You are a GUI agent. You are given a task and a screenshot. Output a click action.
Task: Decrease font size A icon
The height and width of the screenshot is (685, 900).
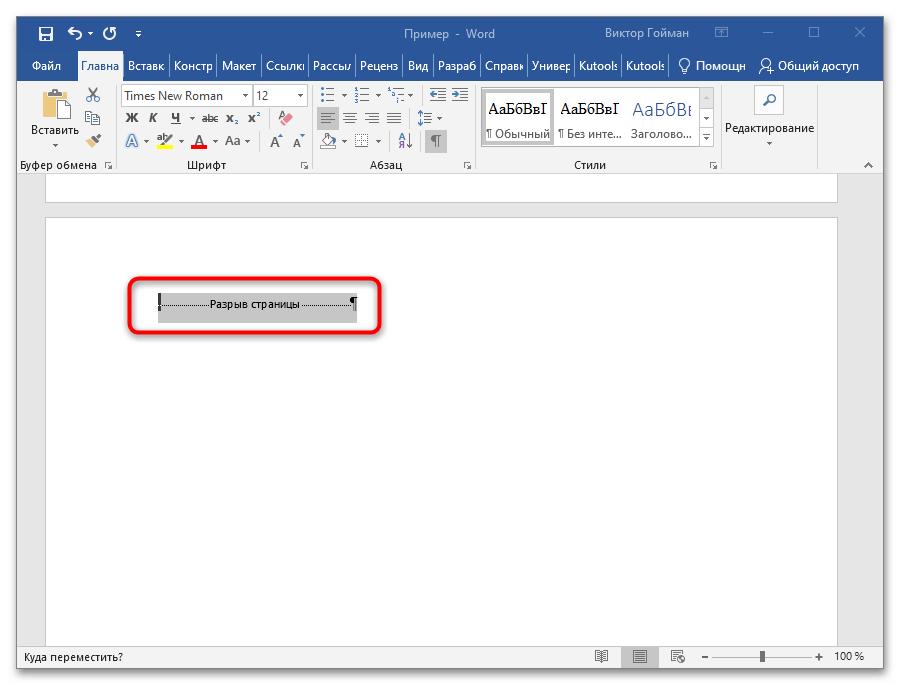pyautogui.click(x=298, y=141)
